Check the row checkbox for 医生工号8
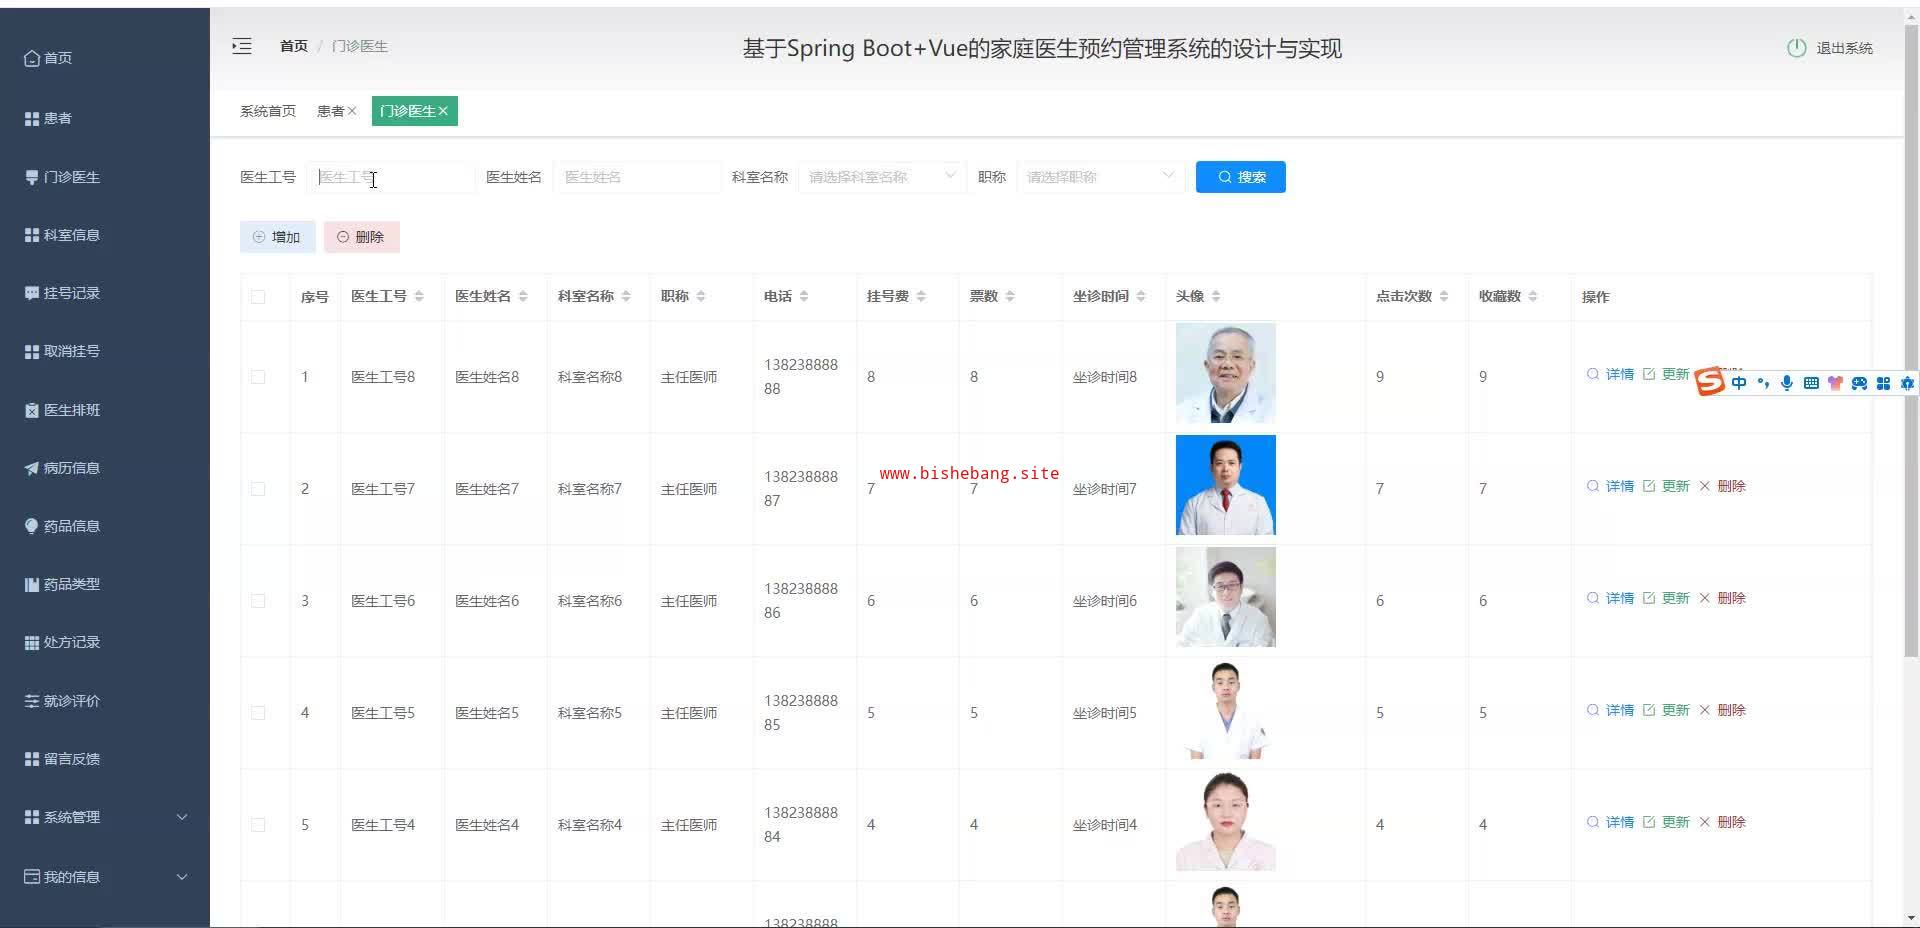This screenshot has height=928, width=1920. pyautogui.click(x=258, y=377)
